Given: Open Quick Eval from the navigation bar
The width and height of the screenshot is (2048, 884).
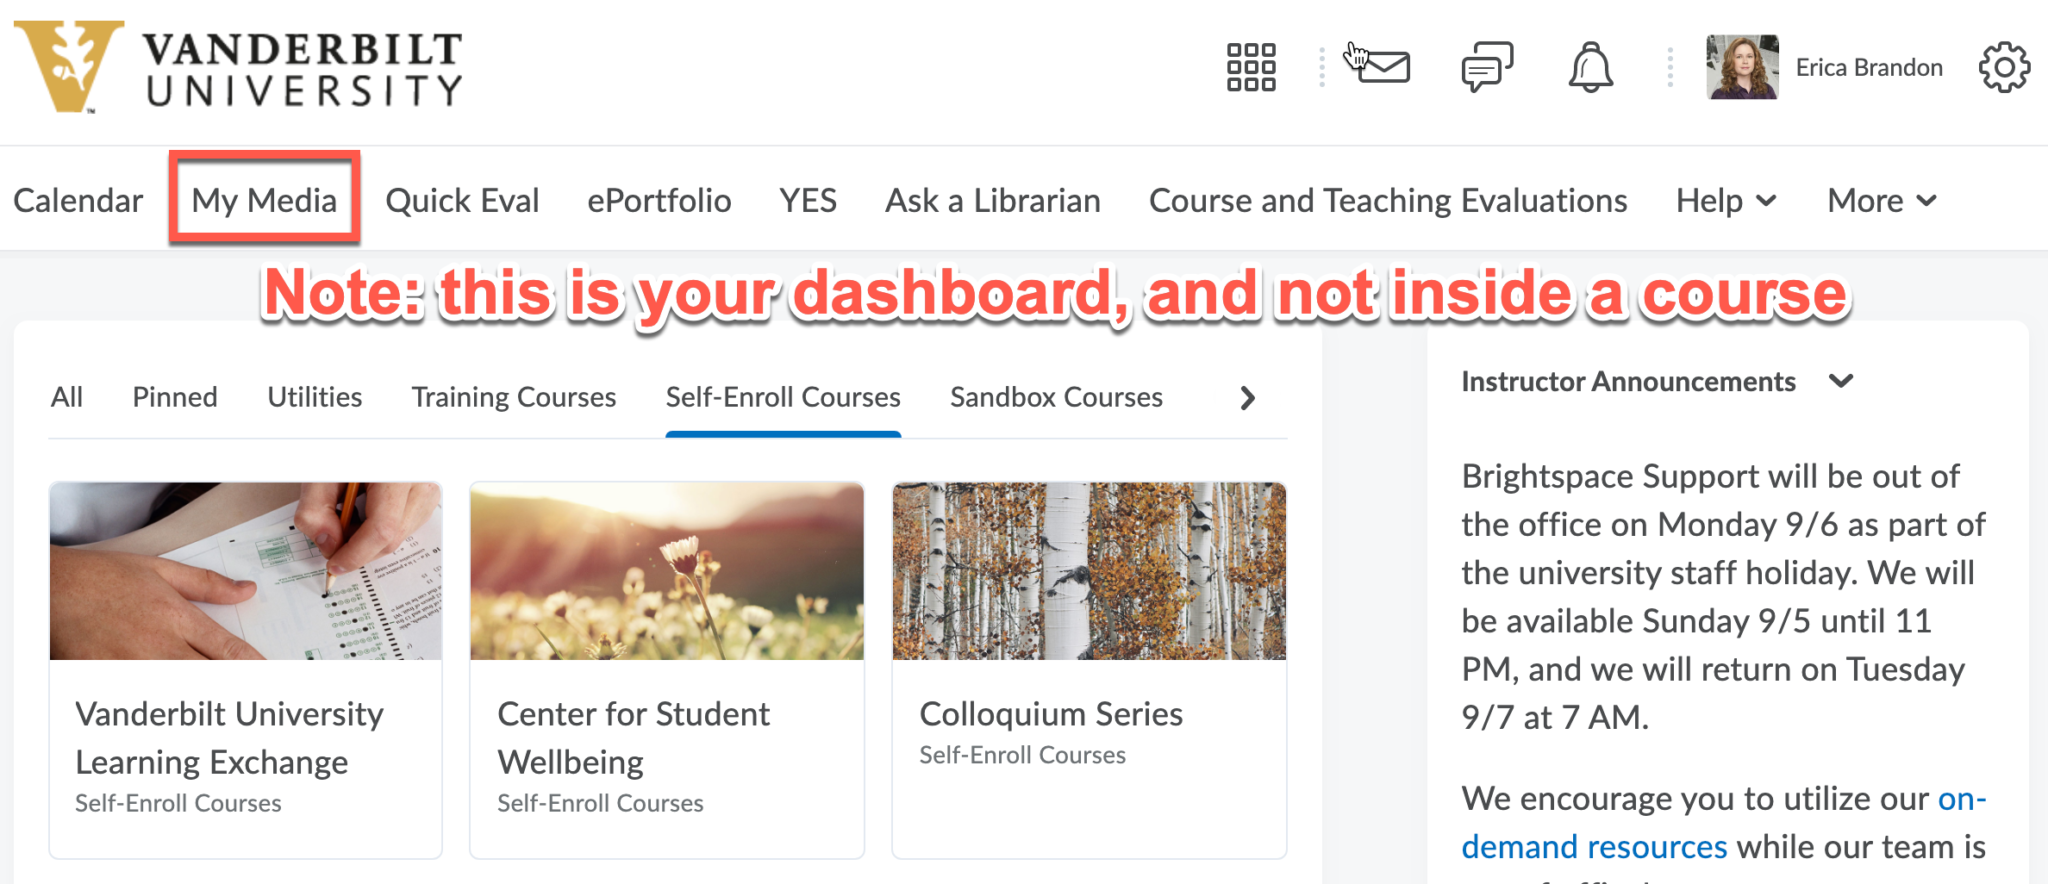Looking at the screenshot, I should click(x=462, y=200).
